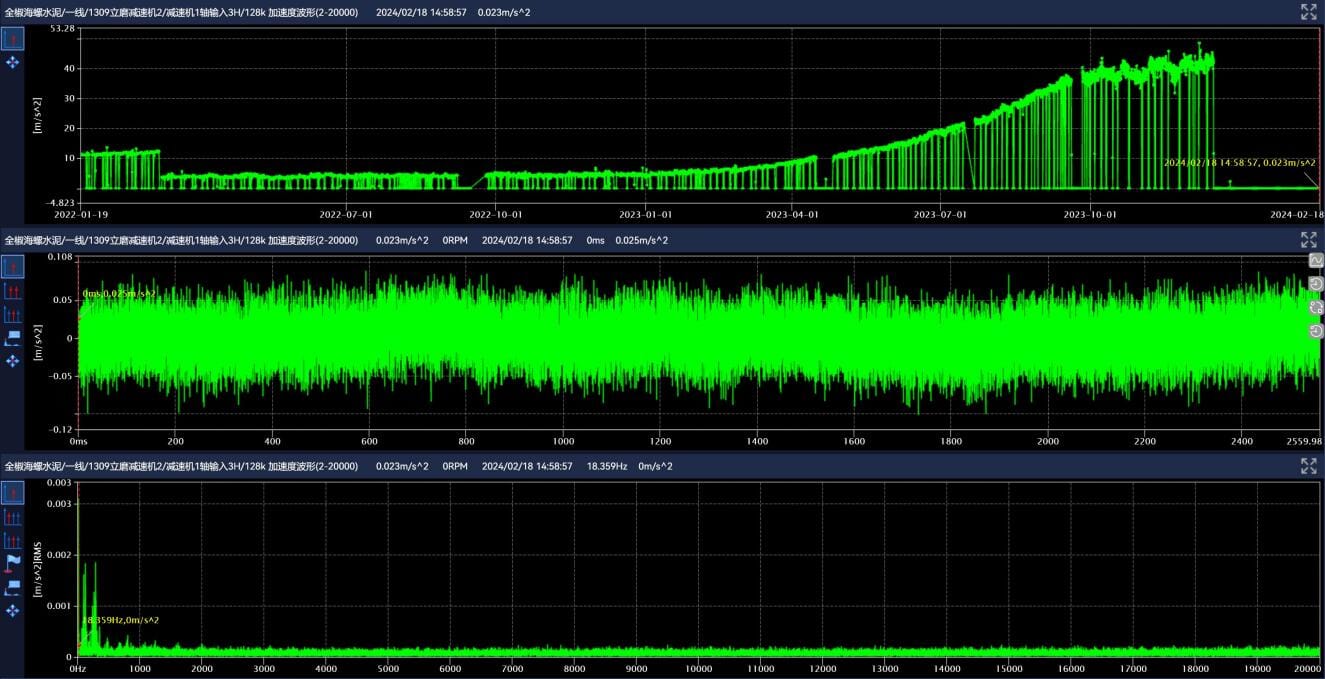Click the annotation icon in the waveform chart
Screen dimensions: 1325x679
tap(13, 337)
